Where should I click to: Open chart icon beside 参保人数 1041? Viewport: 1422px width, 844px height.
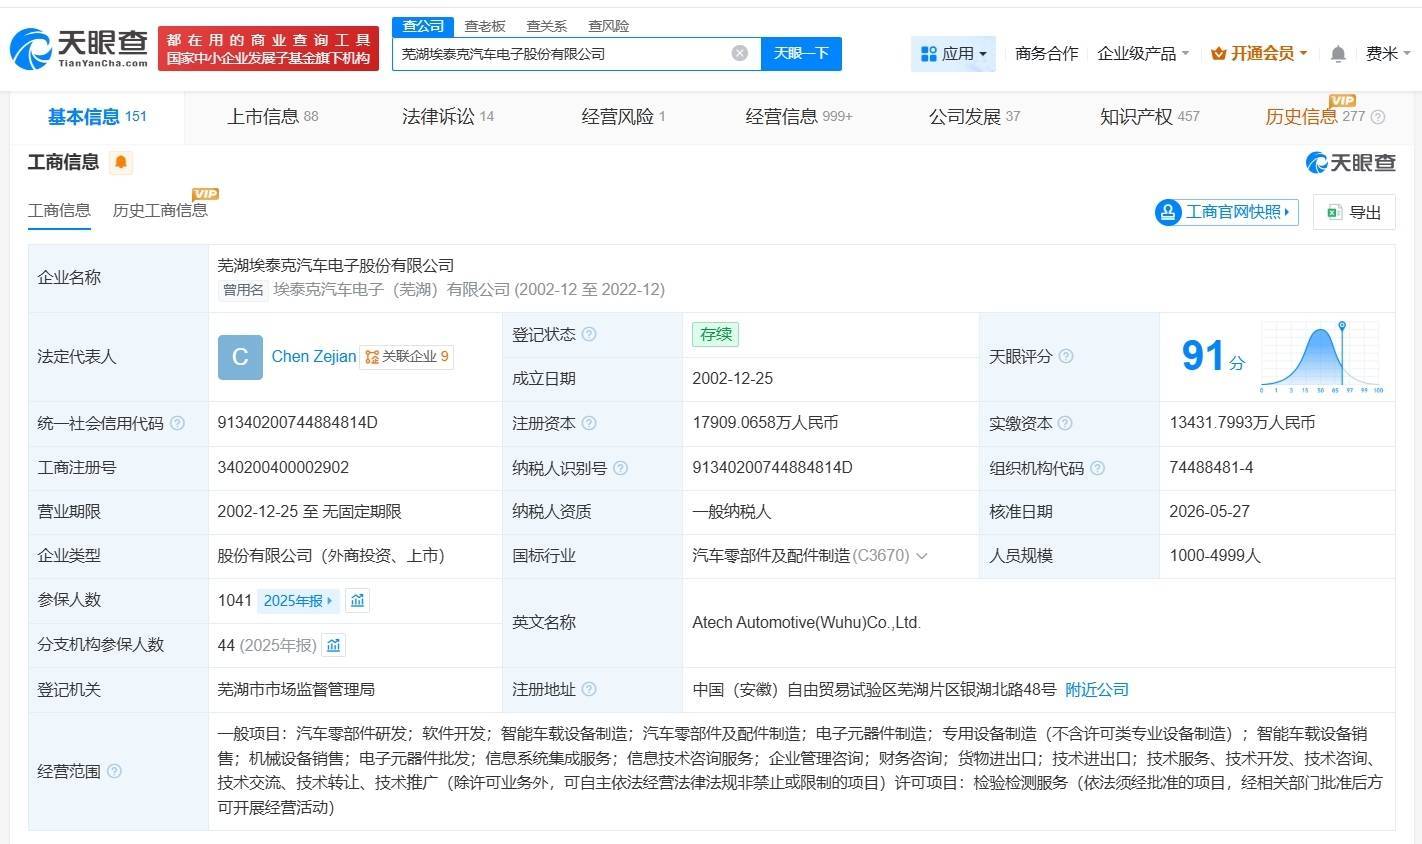tap(357, 600)
